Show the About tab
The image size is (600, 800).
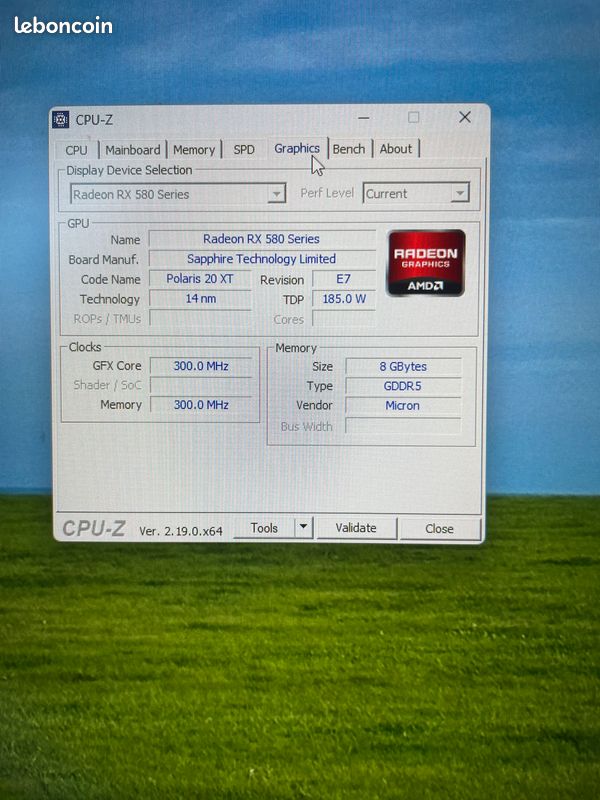click(395, 149)
